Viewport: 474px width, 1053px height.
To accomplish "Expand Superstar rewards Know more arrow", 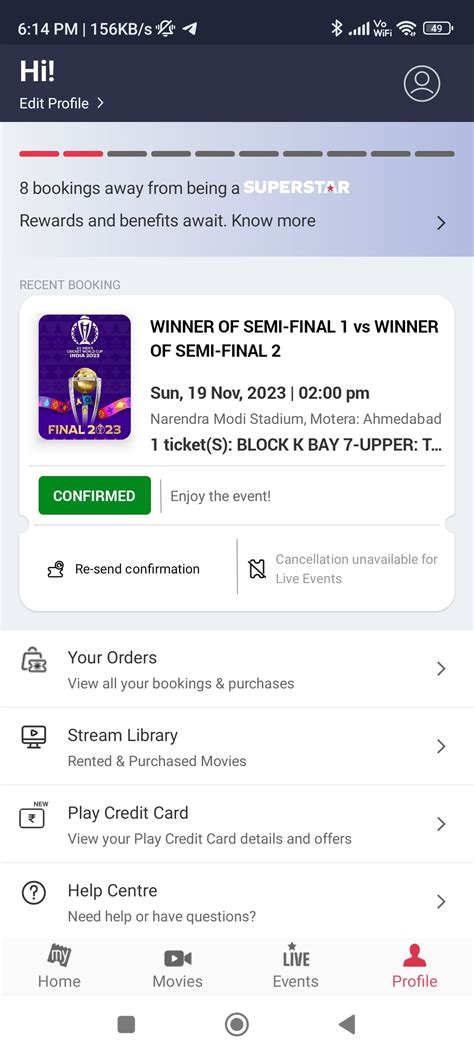I will coord(441,223).
